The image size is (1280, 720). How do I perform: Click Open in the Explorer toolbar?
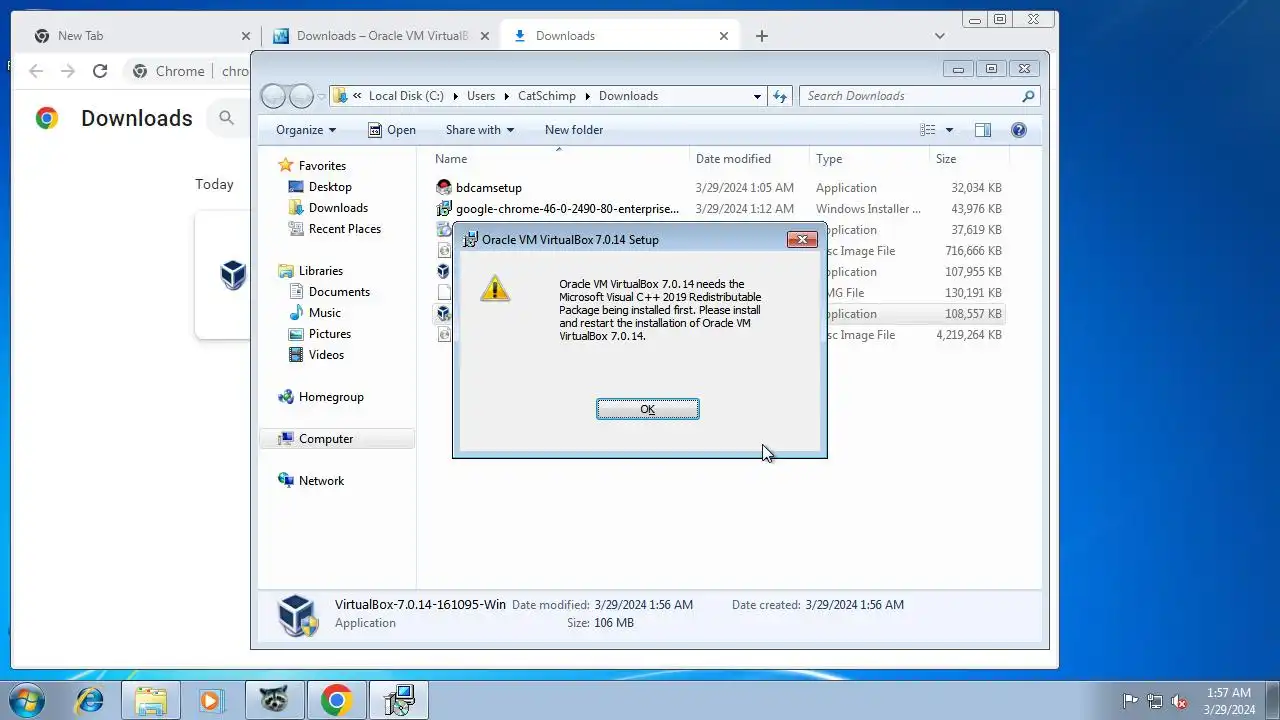pos(391,130)
